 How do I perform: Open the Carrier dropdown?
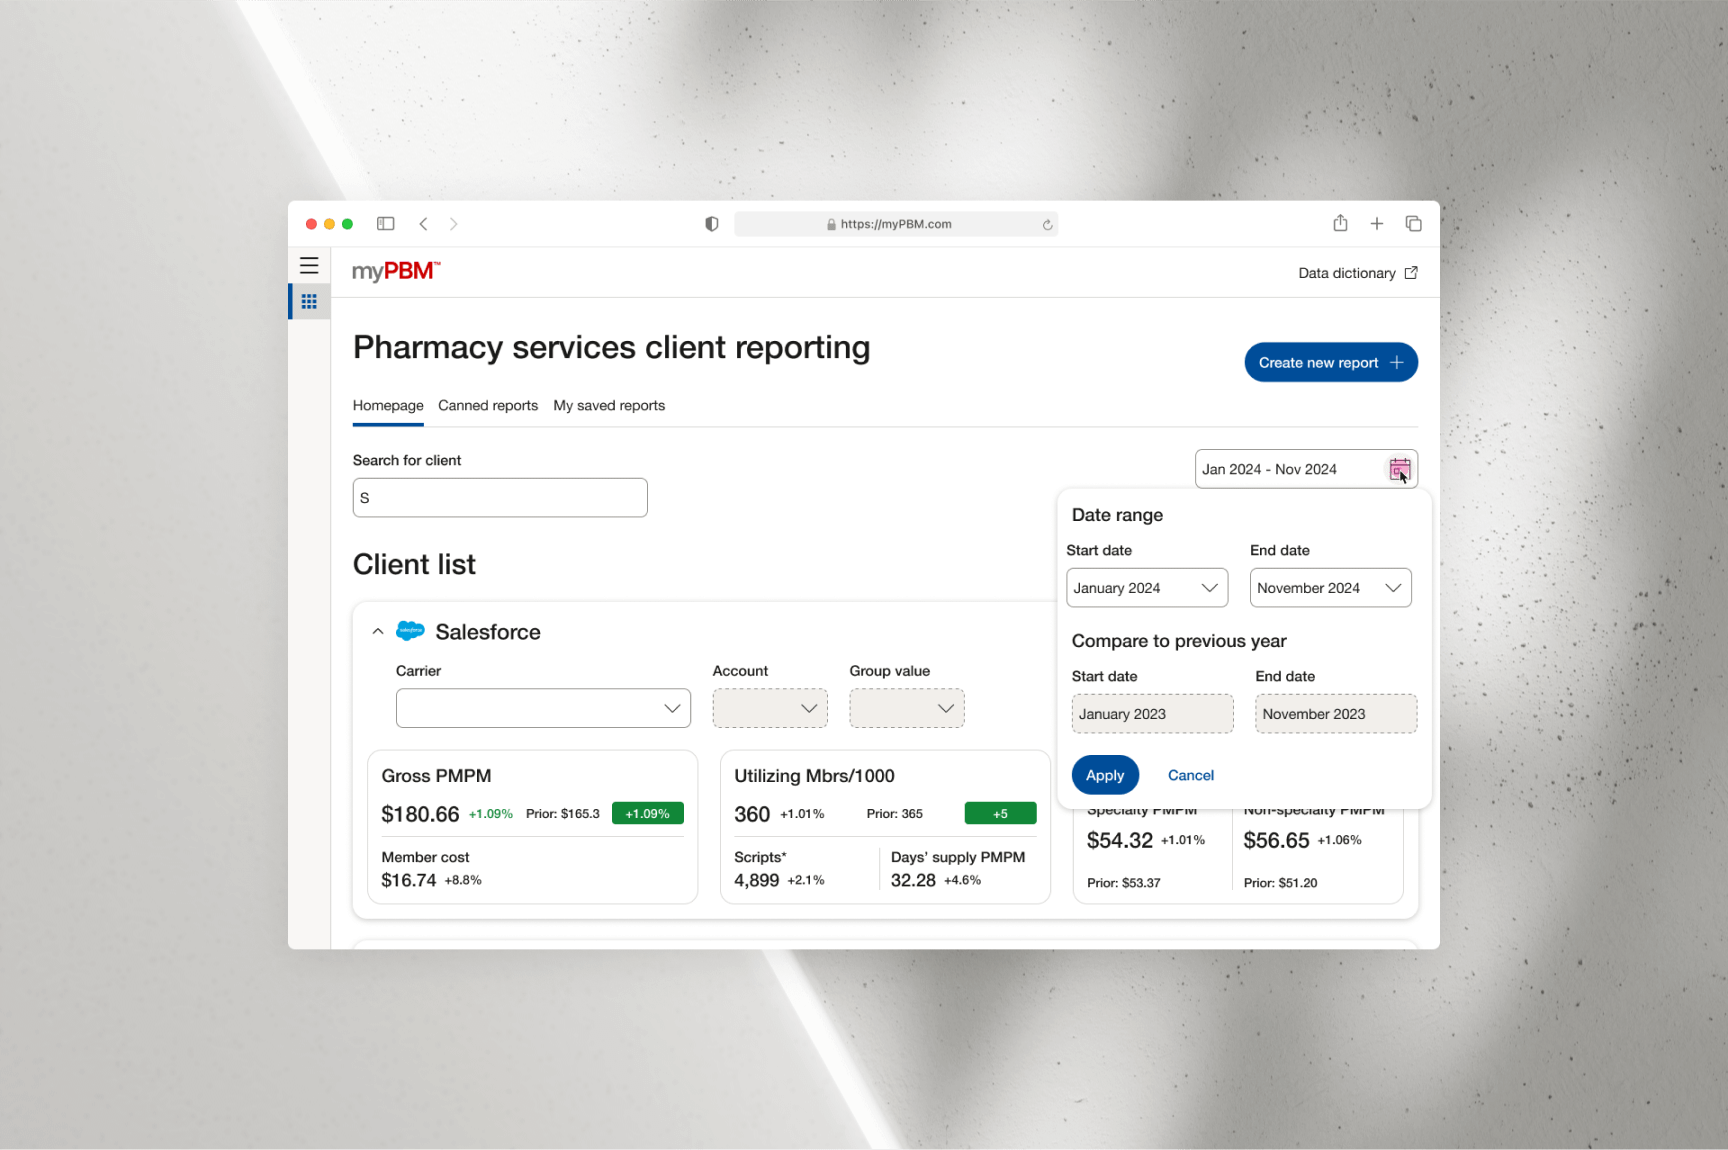(543, 708)
